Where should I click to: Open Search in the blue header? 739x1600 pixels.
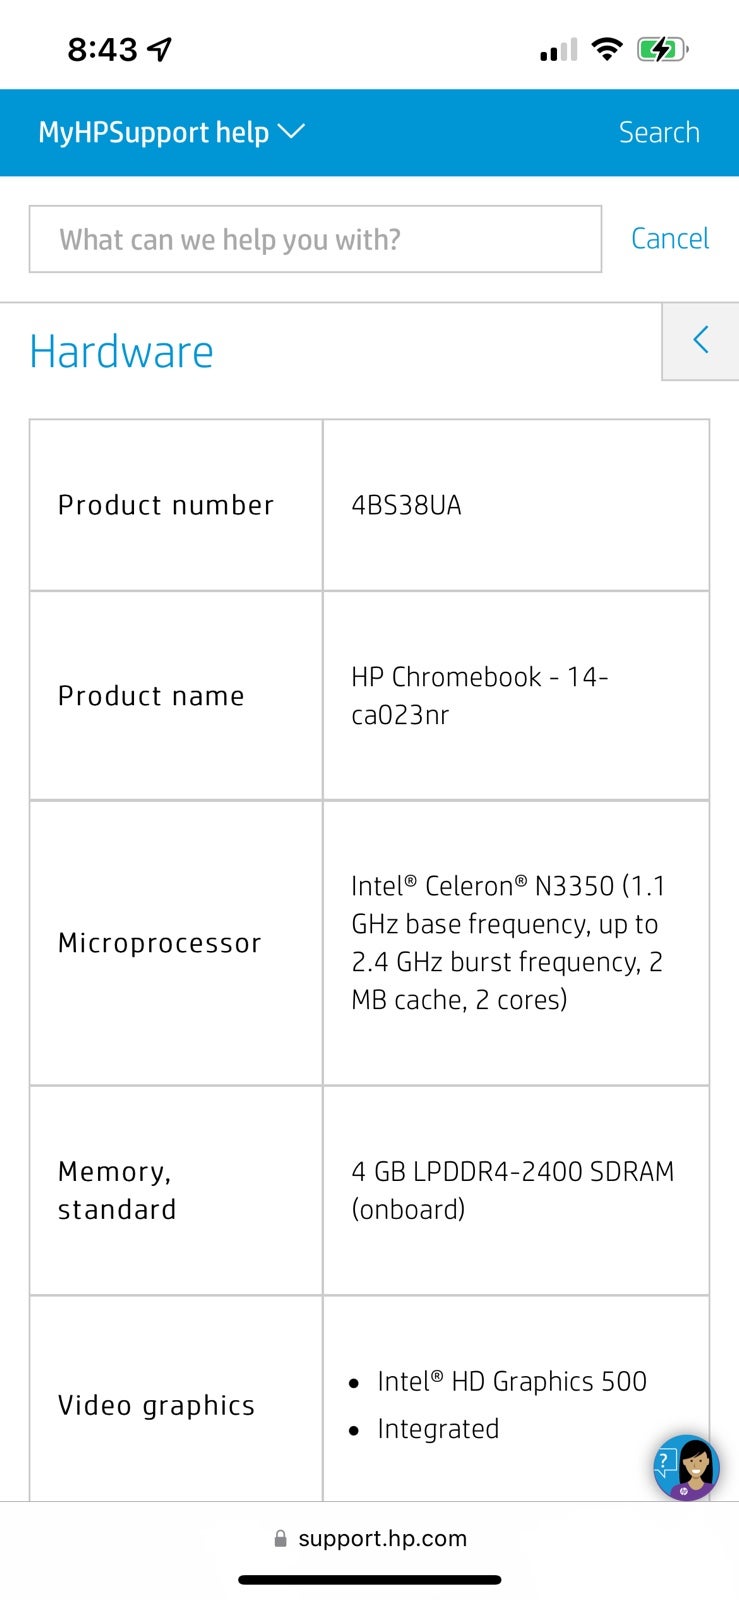(659, 132)
